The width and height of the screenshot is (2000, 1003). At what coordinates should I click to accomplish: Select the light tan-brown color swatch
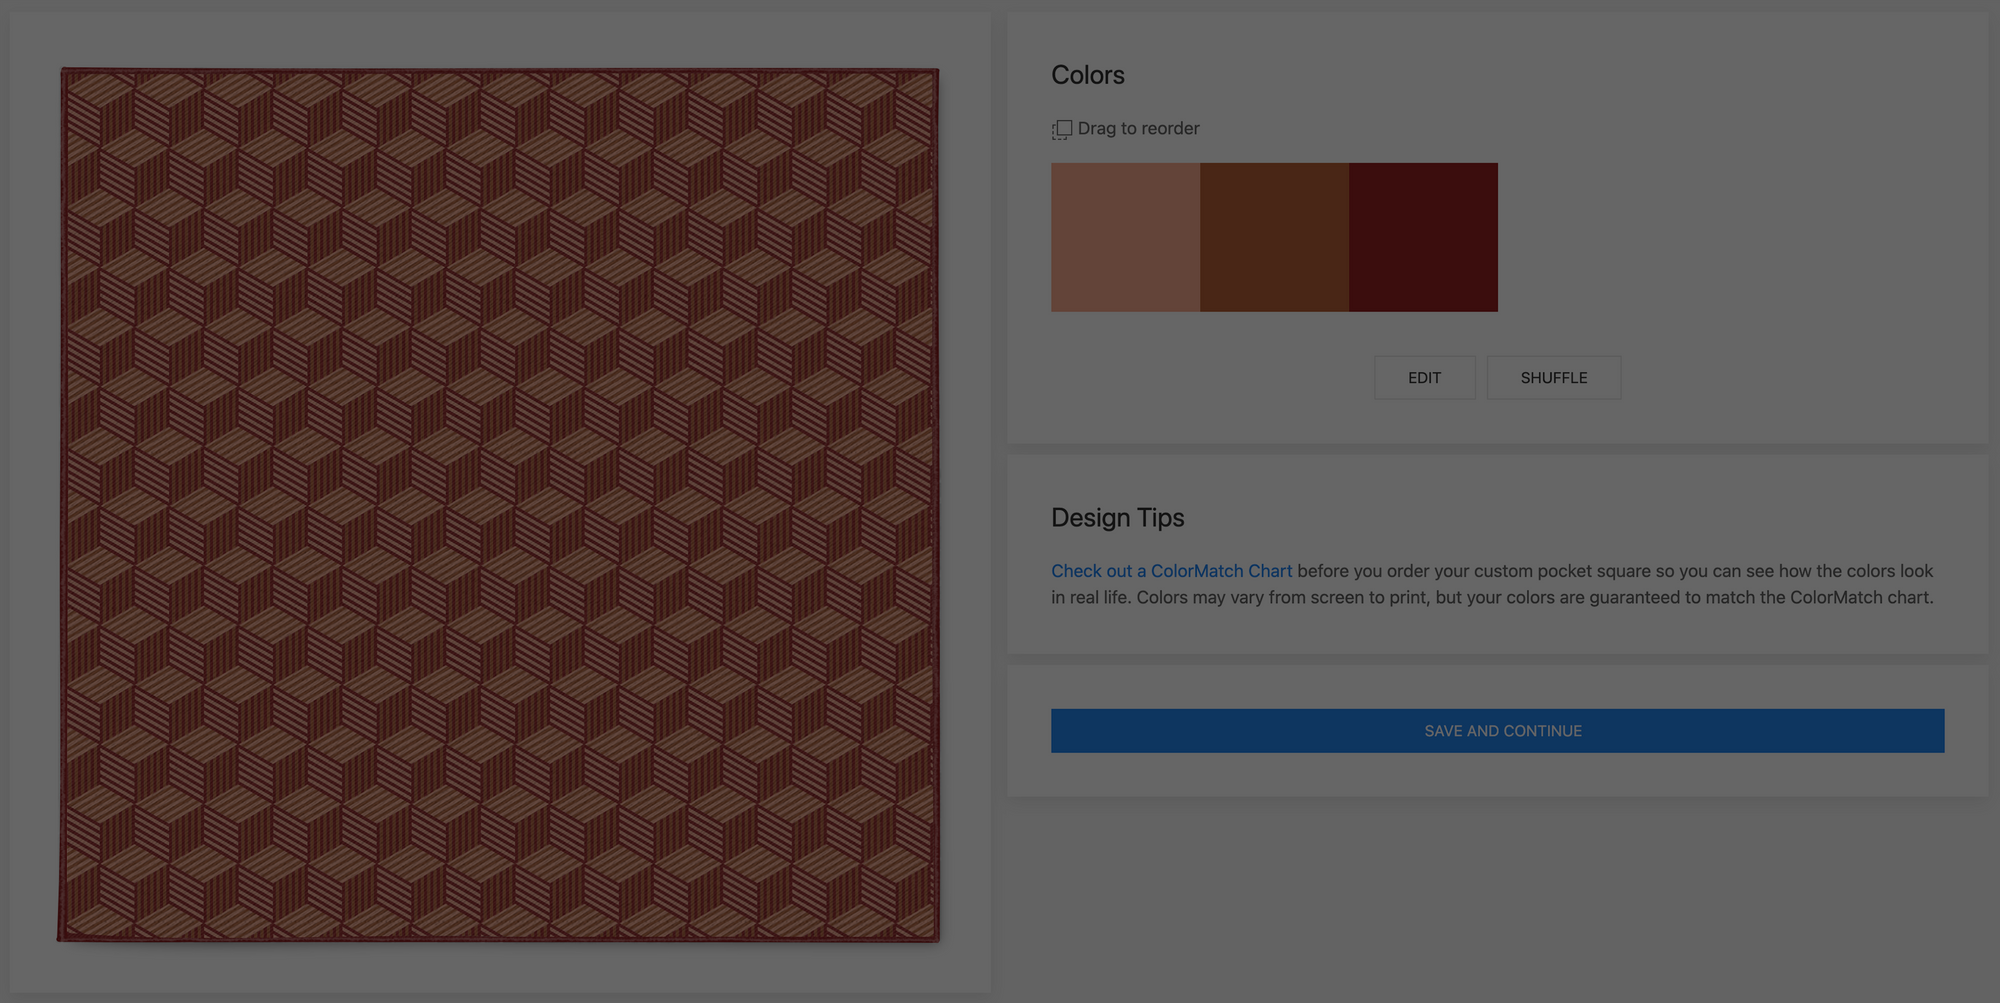point(1125,237)
